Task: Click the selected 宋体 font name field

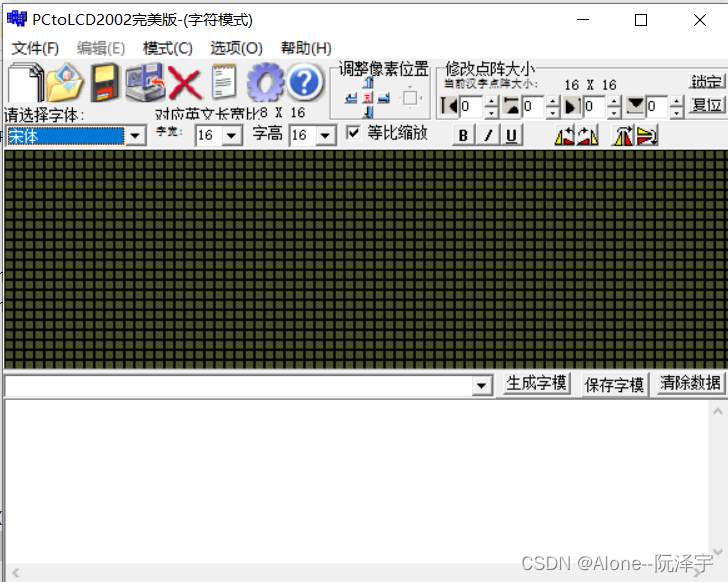Action: [x=65, y=136]
